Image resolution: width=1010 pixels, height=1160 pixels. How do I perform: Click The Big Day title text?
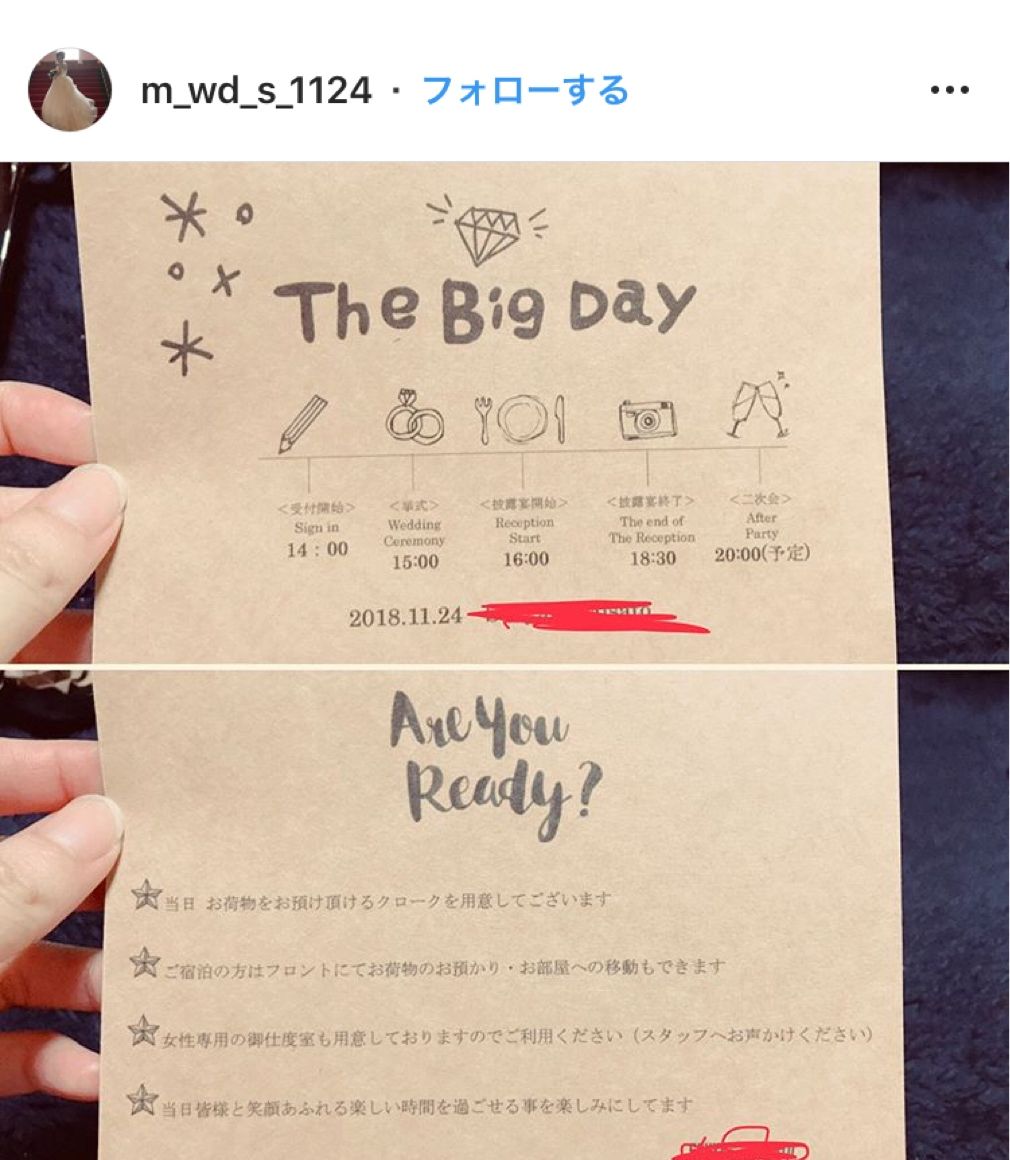(485, 311)
